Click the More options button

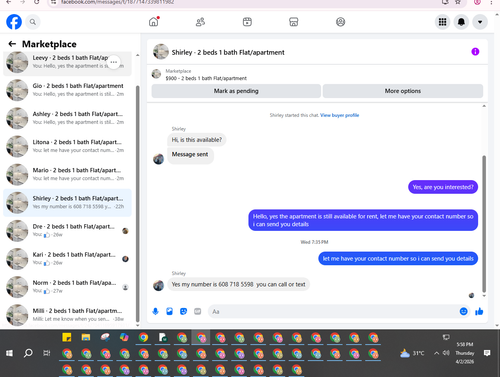point(403,91)
